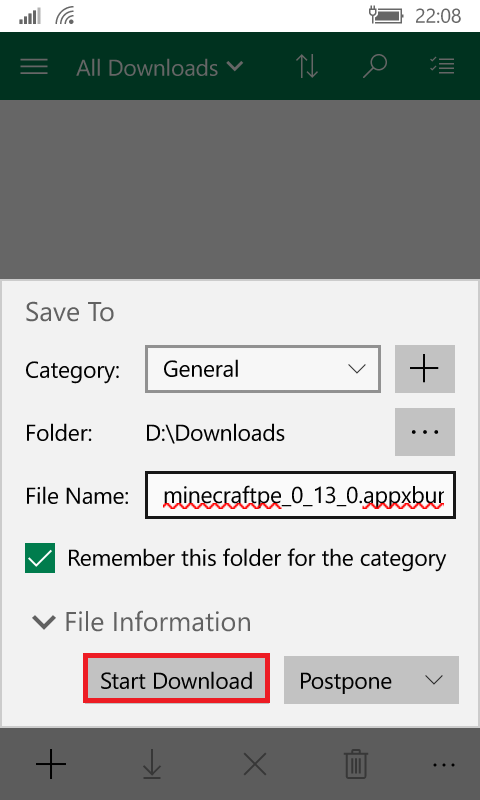
Task: Browse for folder with the ellipsis button
Action: point(425,432)
